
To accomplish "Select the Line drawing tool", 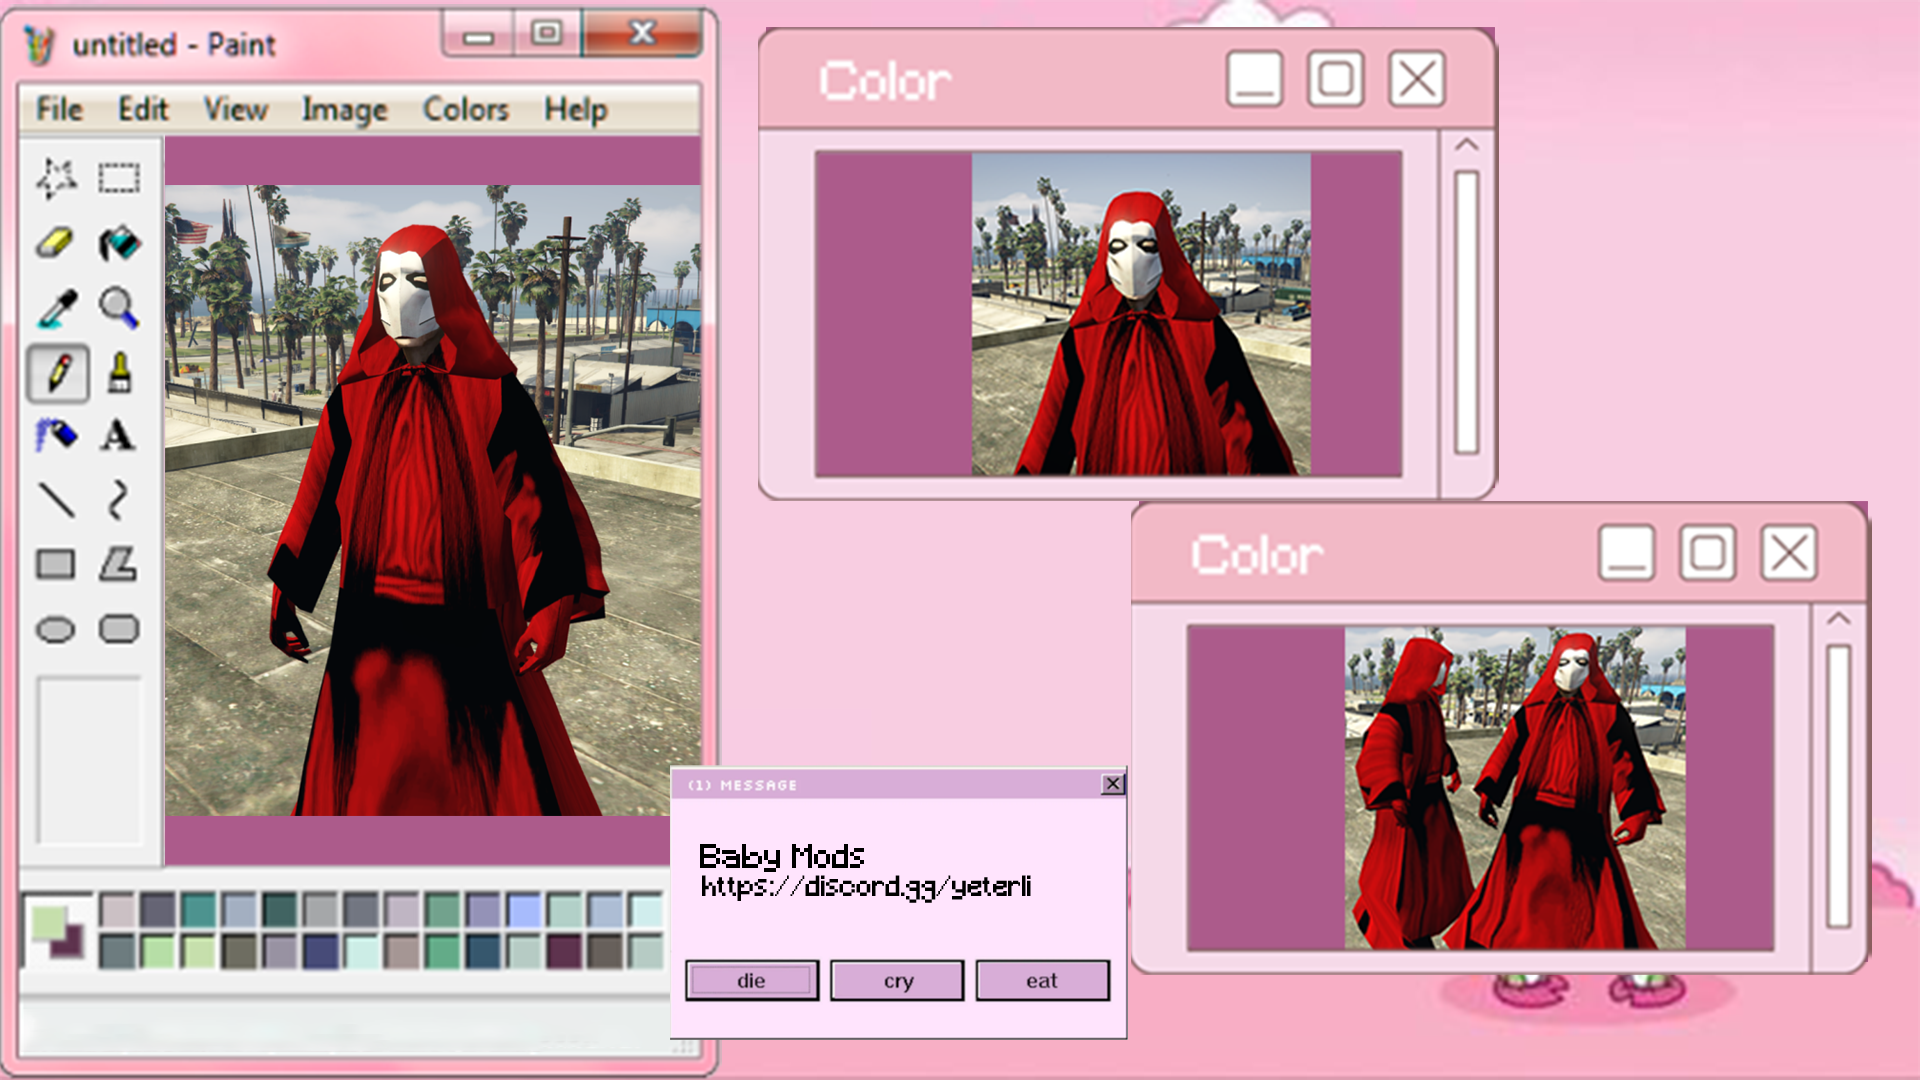I will pyautogui.click(x=54, y=500).
